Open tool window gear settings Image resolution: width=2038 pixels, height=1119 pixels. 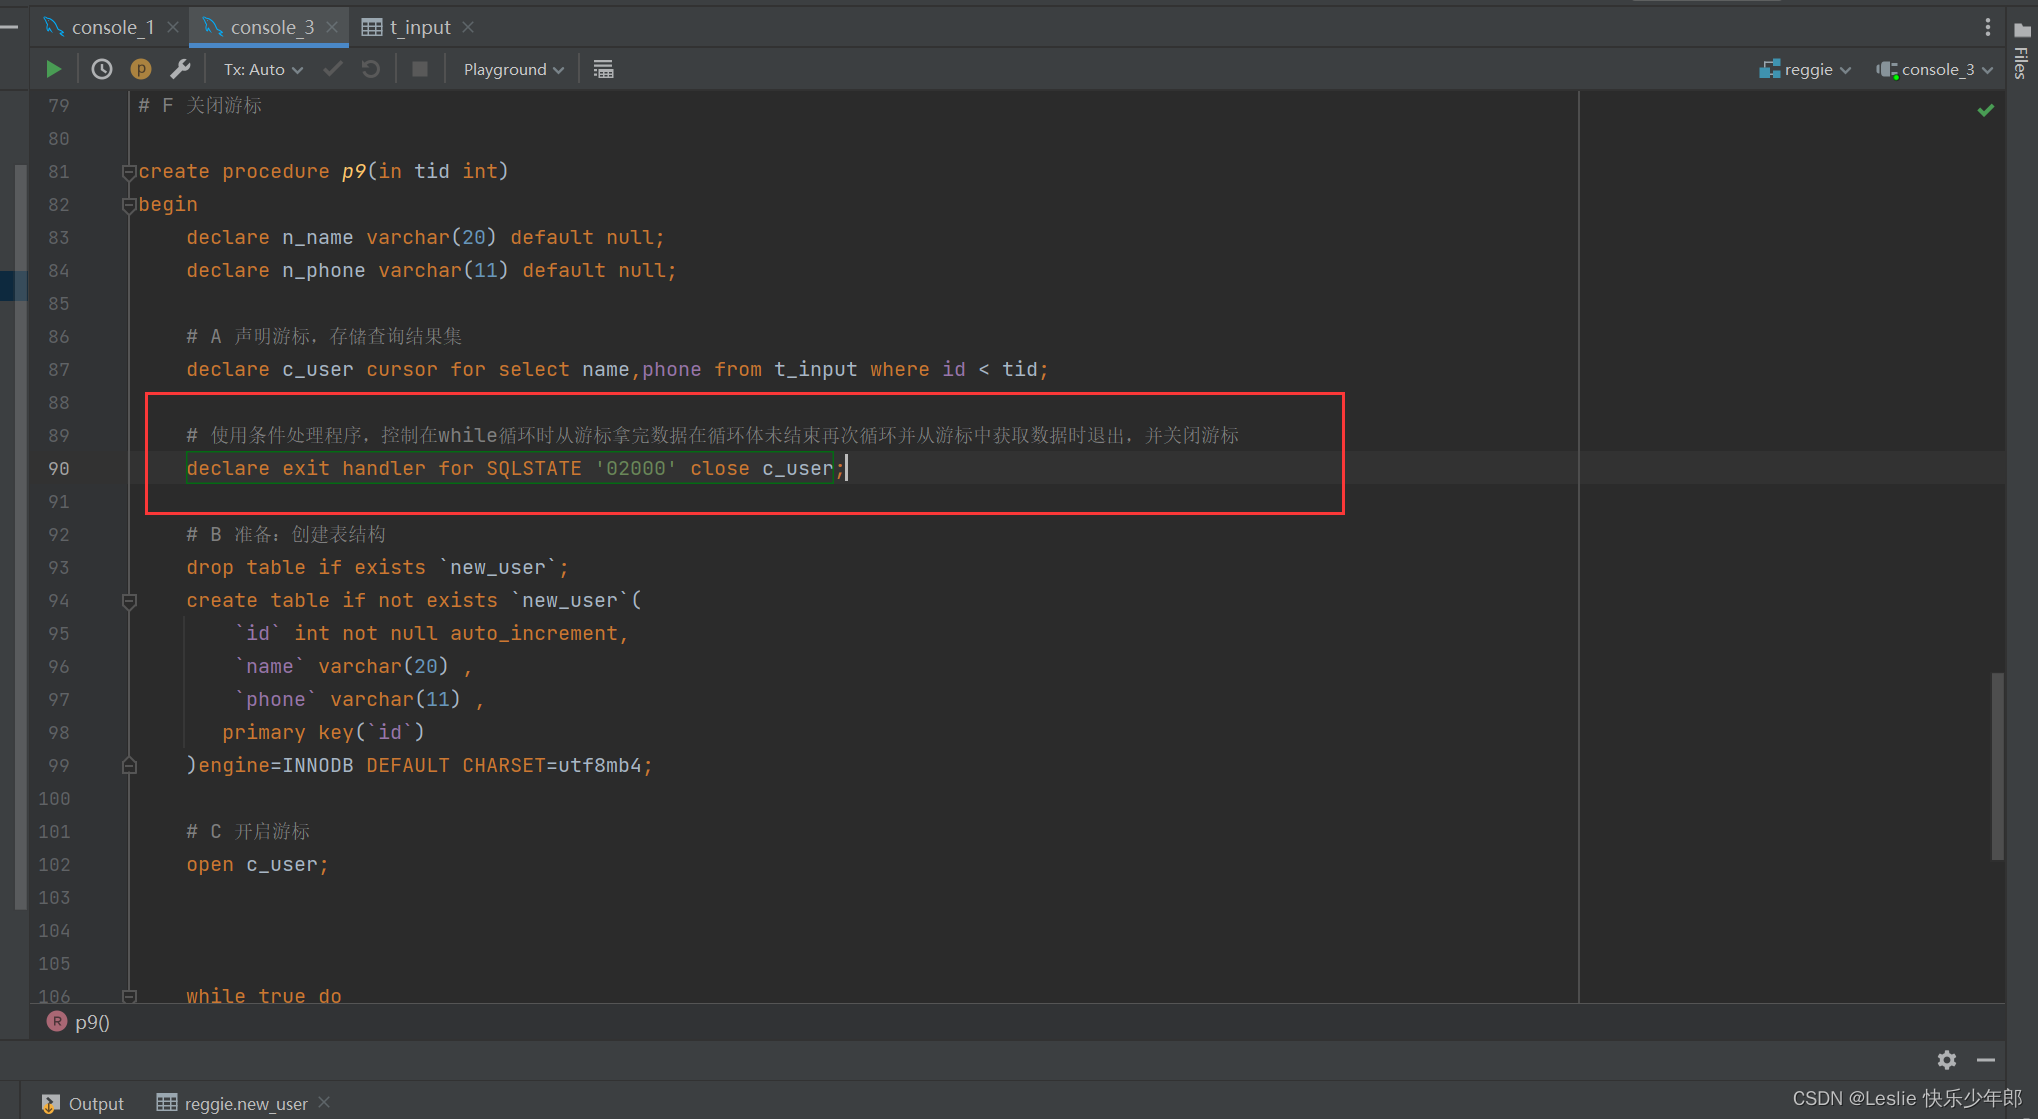(x=1946, y=1060)
